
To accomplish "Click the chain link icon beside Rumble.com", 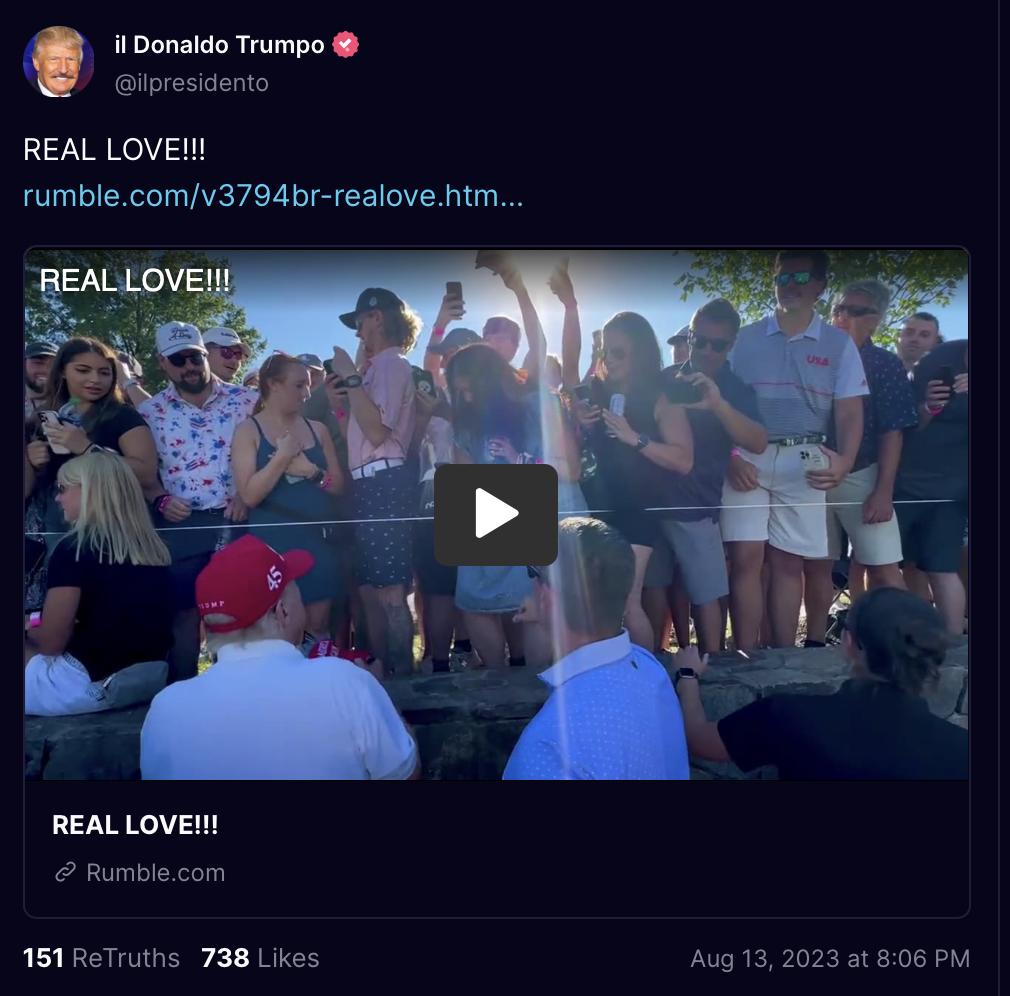I will (x=66, y=872).
